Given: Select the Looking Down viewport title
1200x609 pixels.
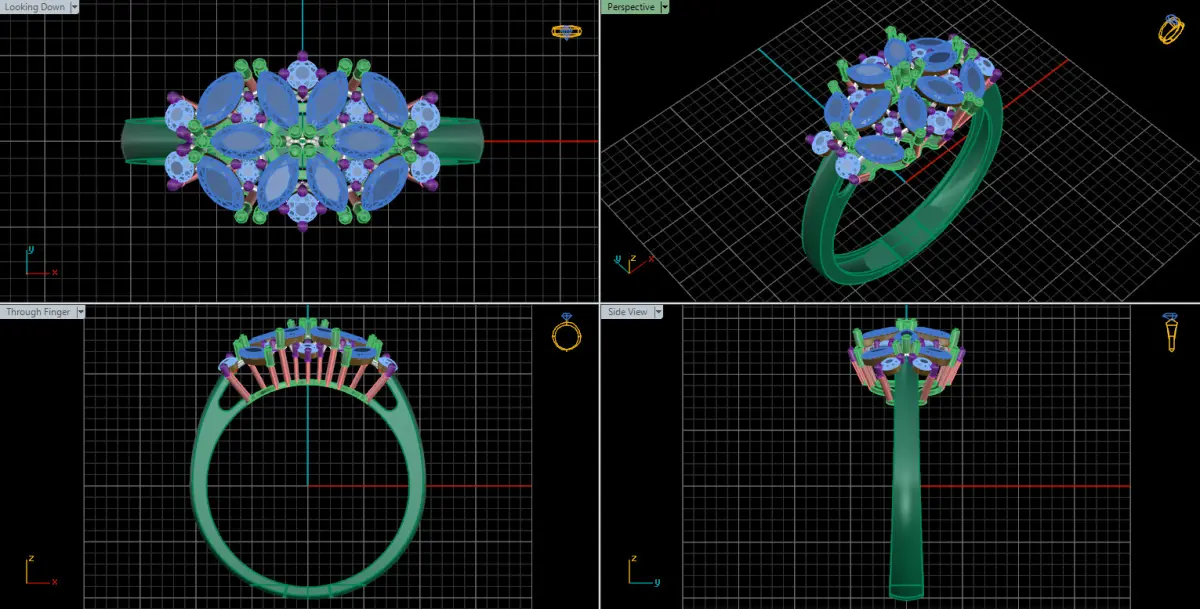Looking at the screenshot, I should (x=35, y=7).
